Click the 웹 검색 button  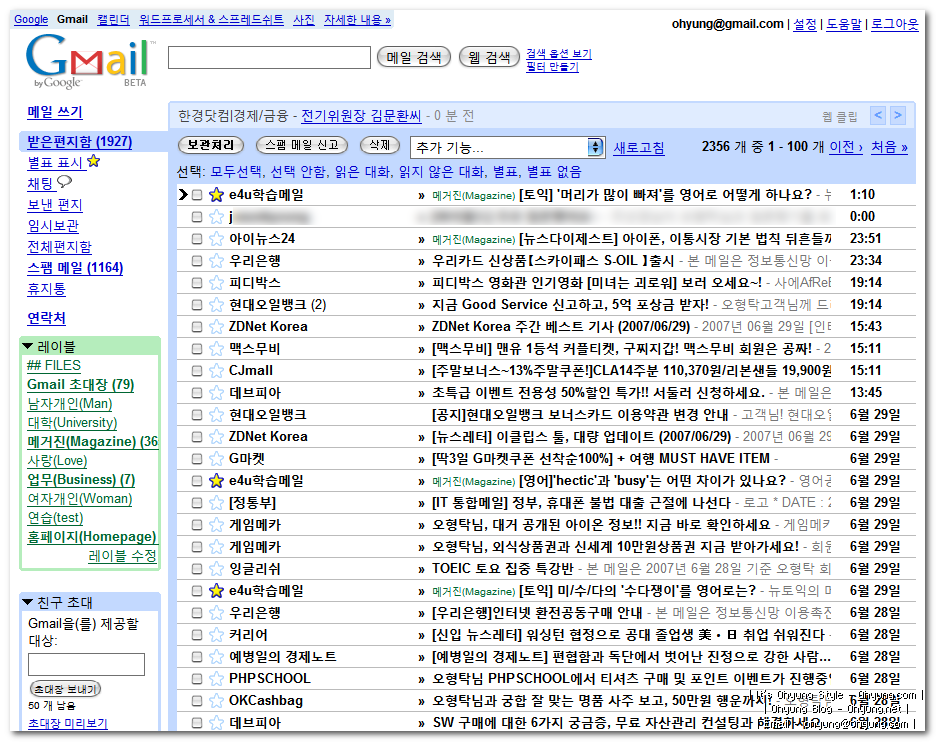click(x=489, y=57)
